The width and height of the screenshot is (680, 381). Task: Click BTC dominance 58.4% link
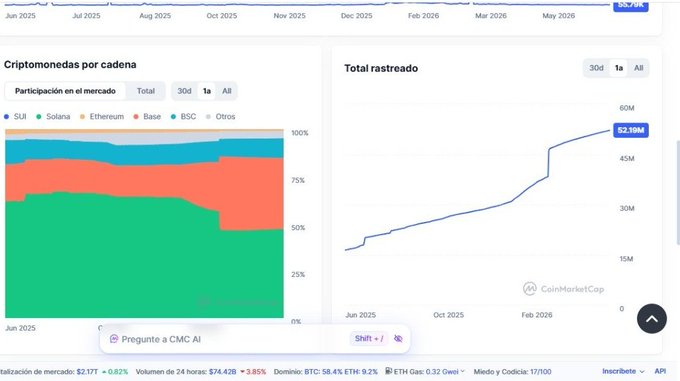click(x=323, y=371)
